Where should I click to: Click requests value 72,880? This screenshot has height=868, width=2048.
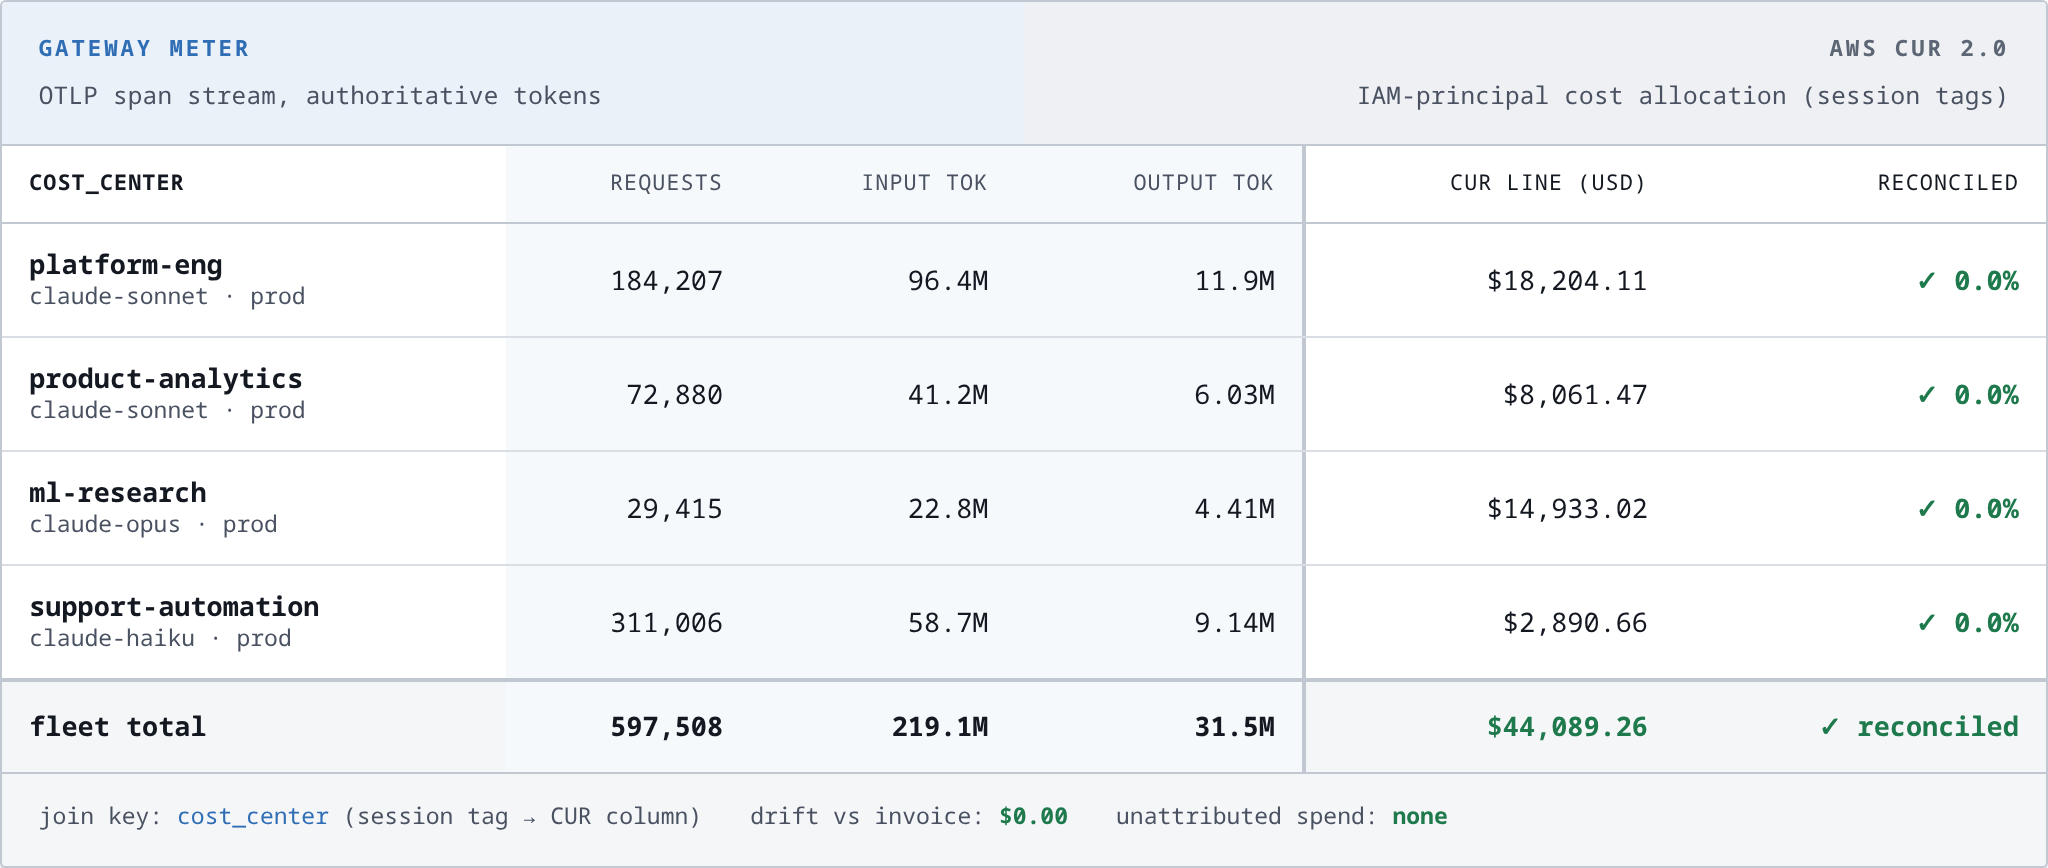click(x=675, y=395)
